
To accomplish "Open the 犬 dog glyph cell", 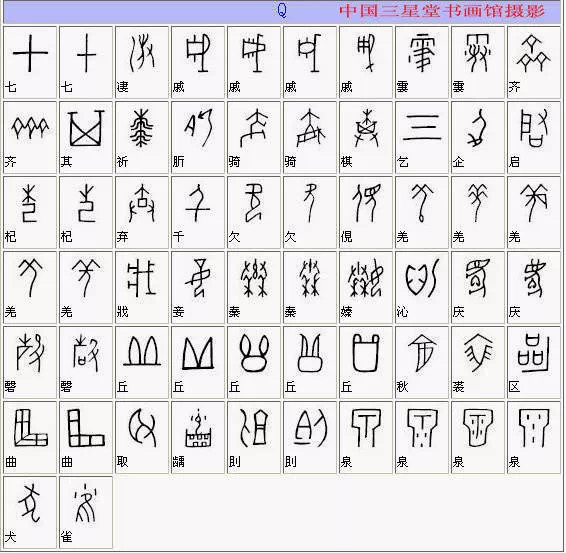I will click(30, 513).
